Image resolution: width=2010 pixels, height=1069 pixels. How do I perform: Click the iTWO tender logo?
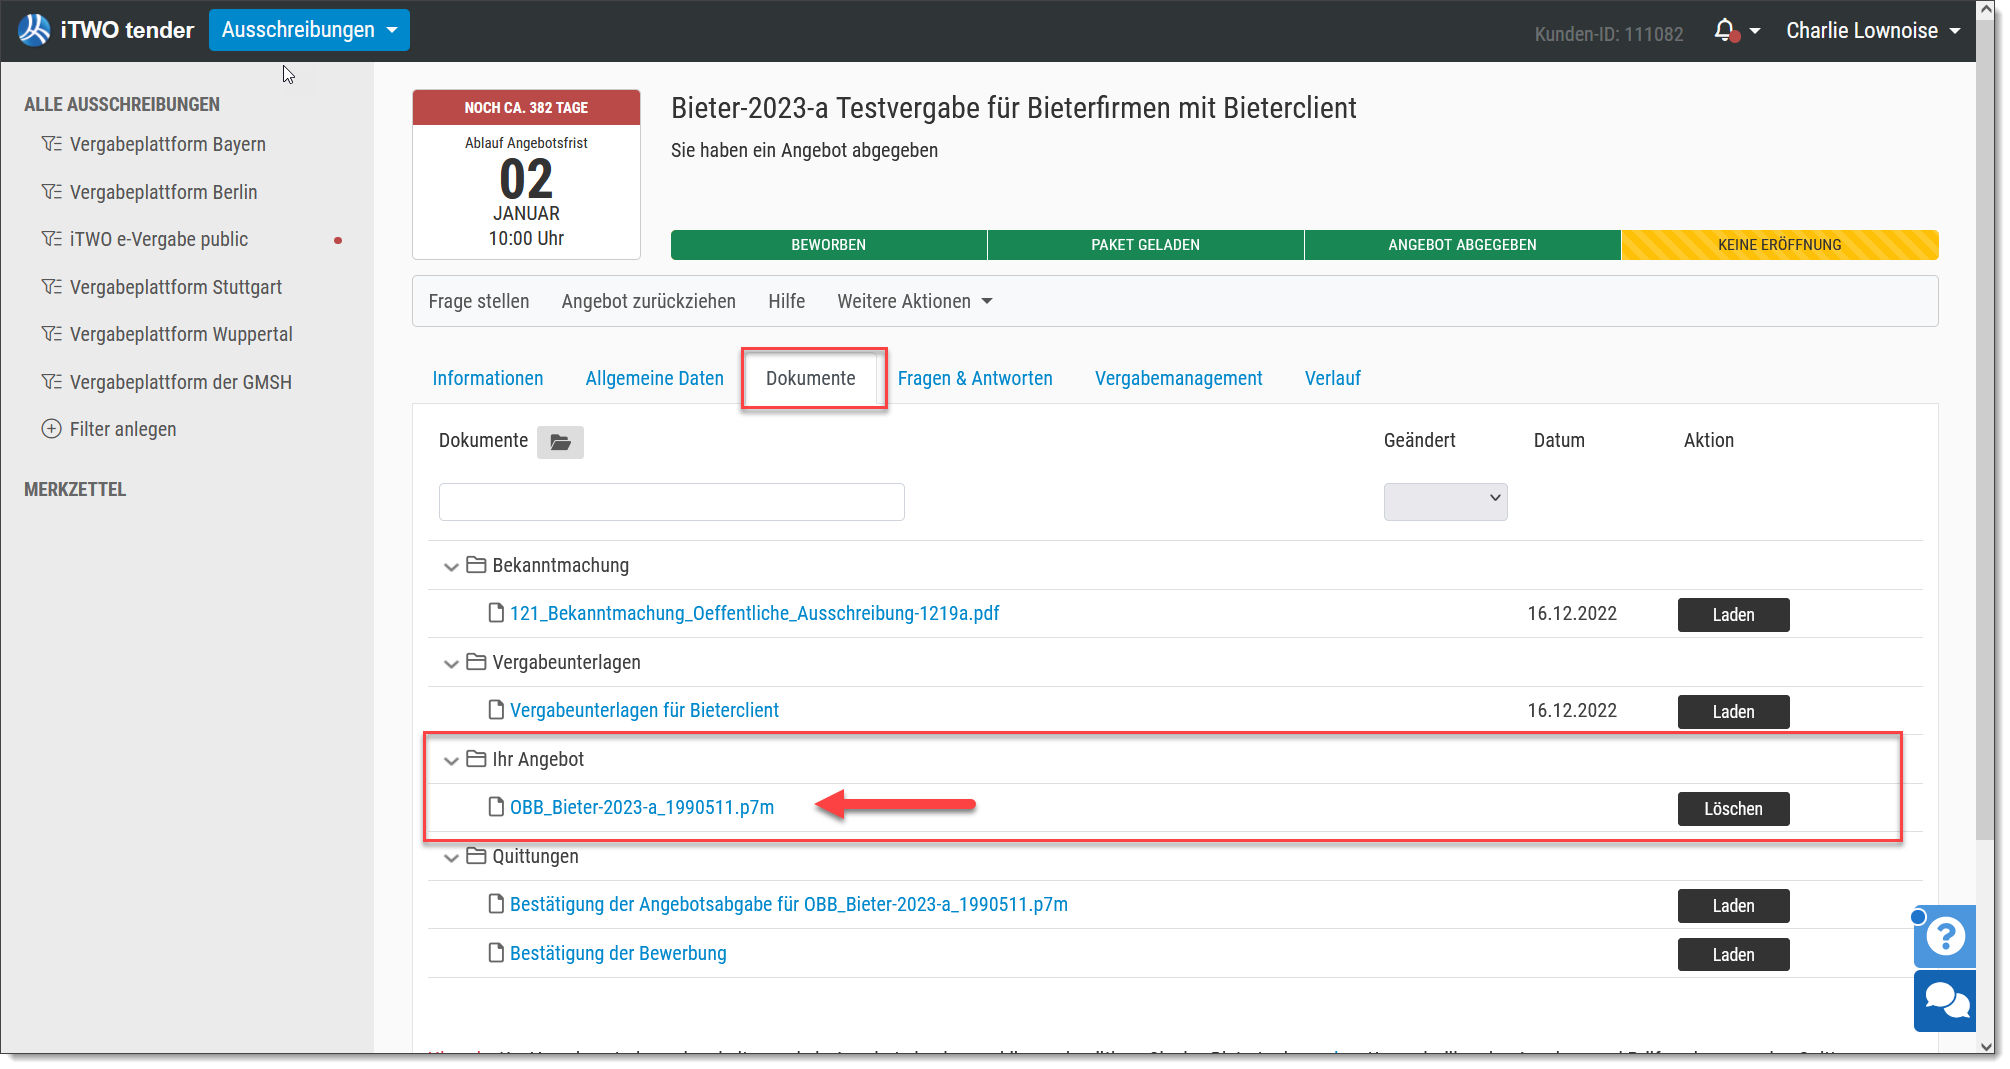tap(106, 30)
